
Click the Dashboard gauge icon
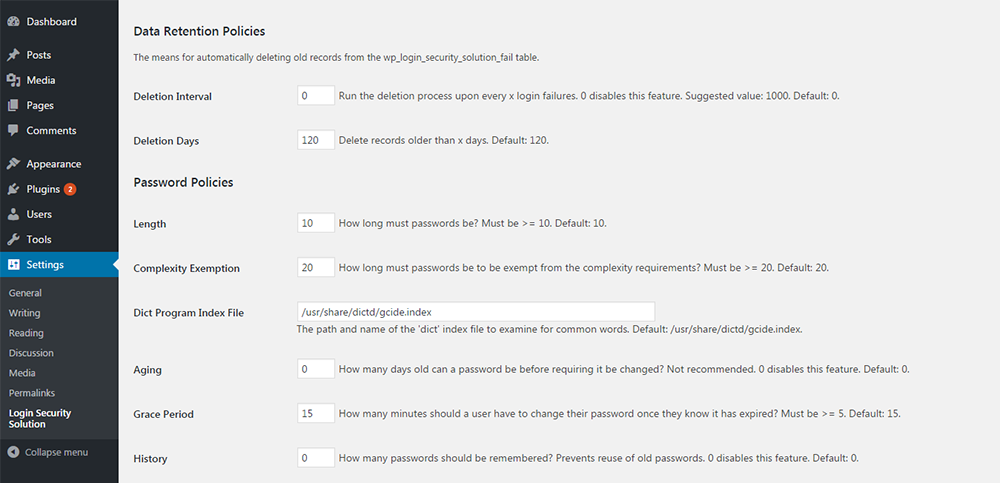[13, 22]
